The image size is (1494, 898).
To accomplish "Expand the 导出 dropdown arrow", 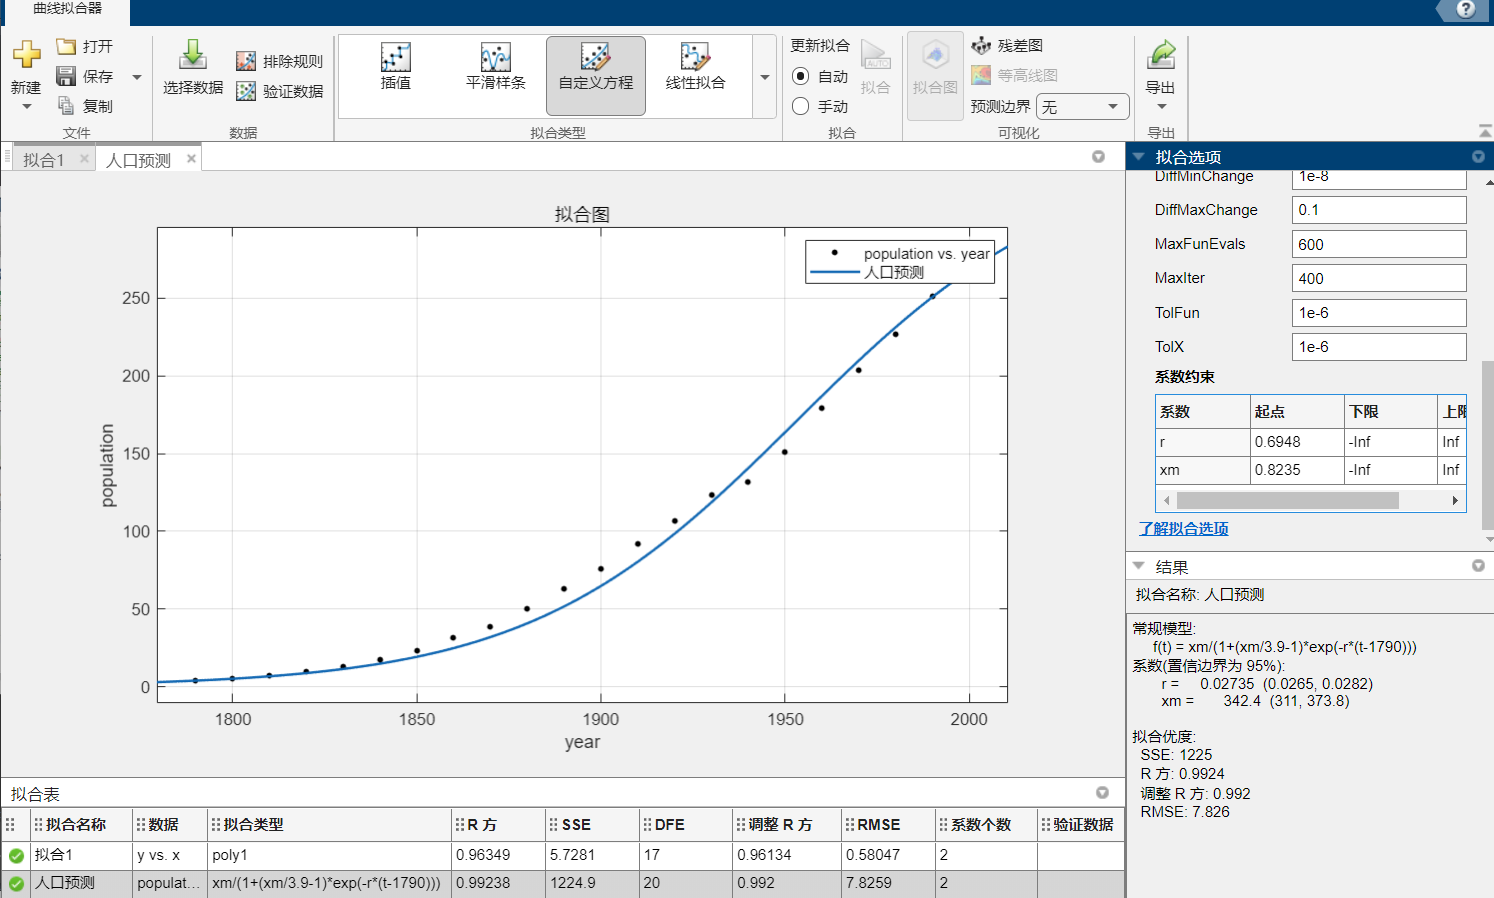I will coord(1162,107).
